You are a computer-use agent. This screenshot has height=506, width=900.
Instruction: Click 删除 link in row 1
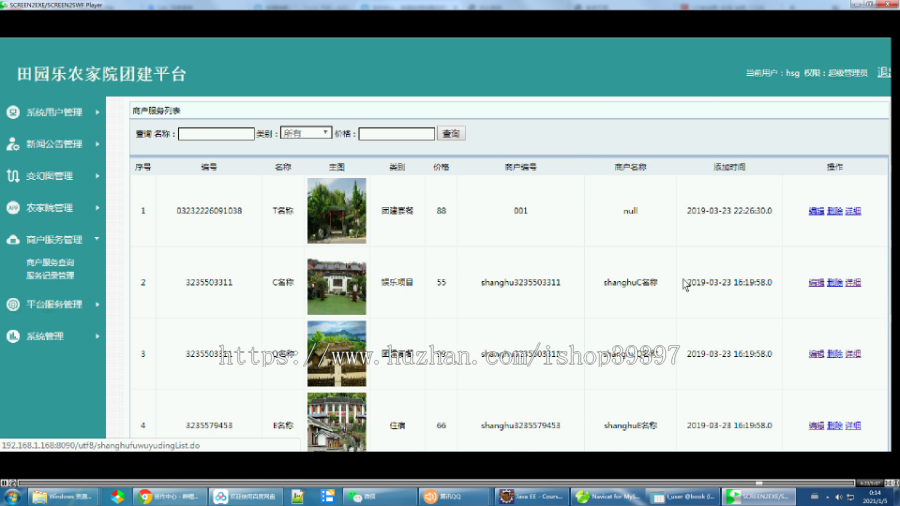tap(835, 211)
